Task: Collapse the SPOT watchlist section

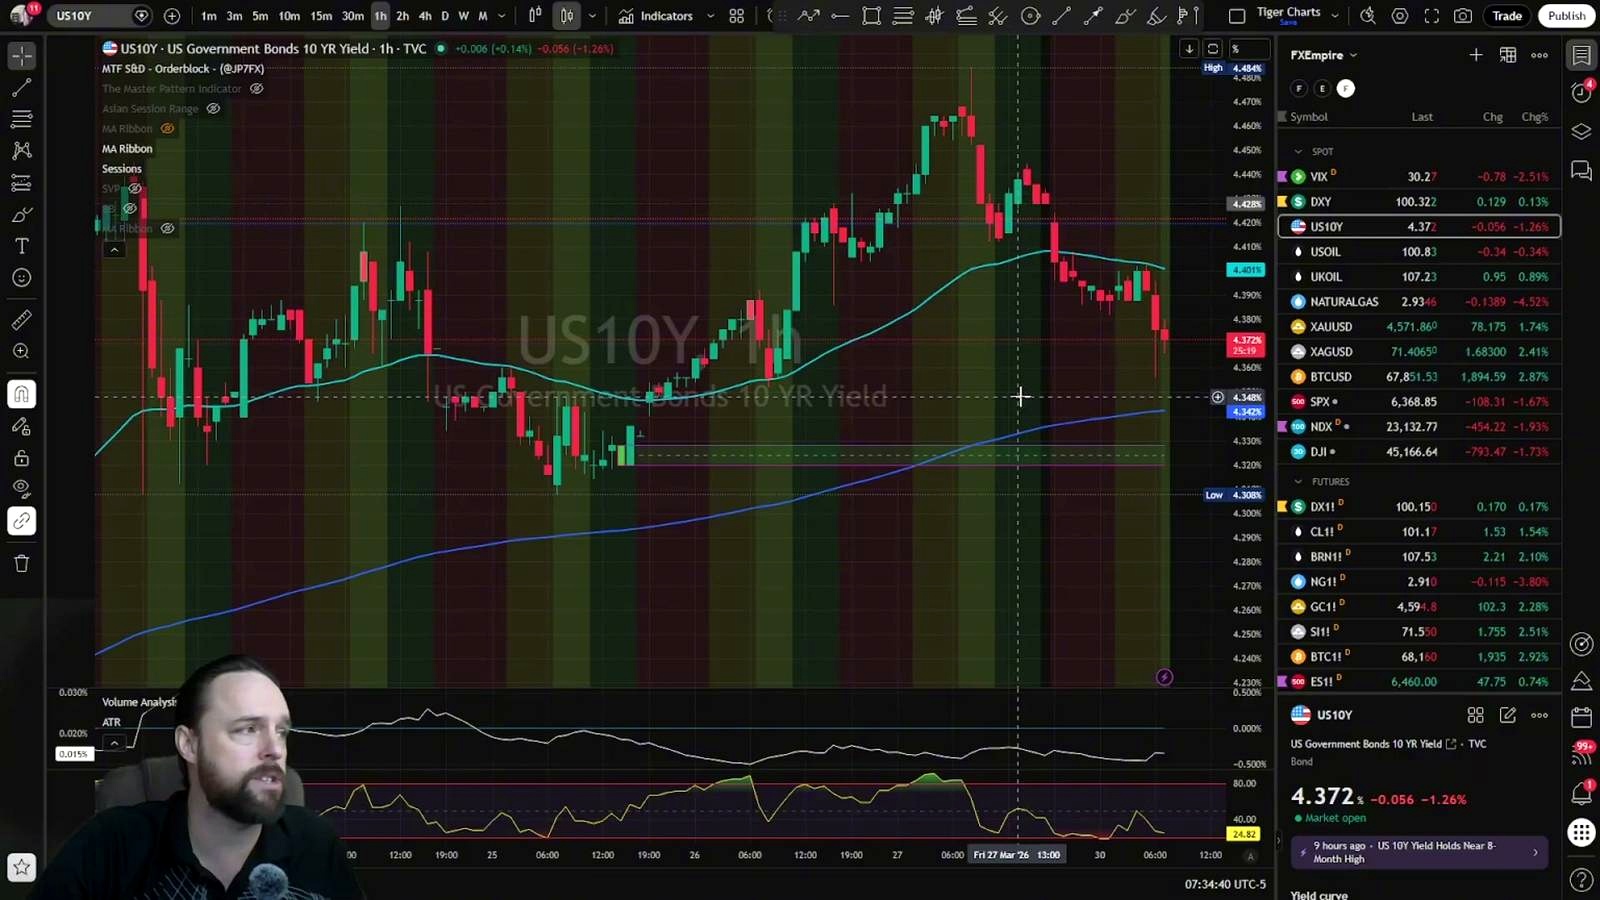Action: (x=1299, y=152)
